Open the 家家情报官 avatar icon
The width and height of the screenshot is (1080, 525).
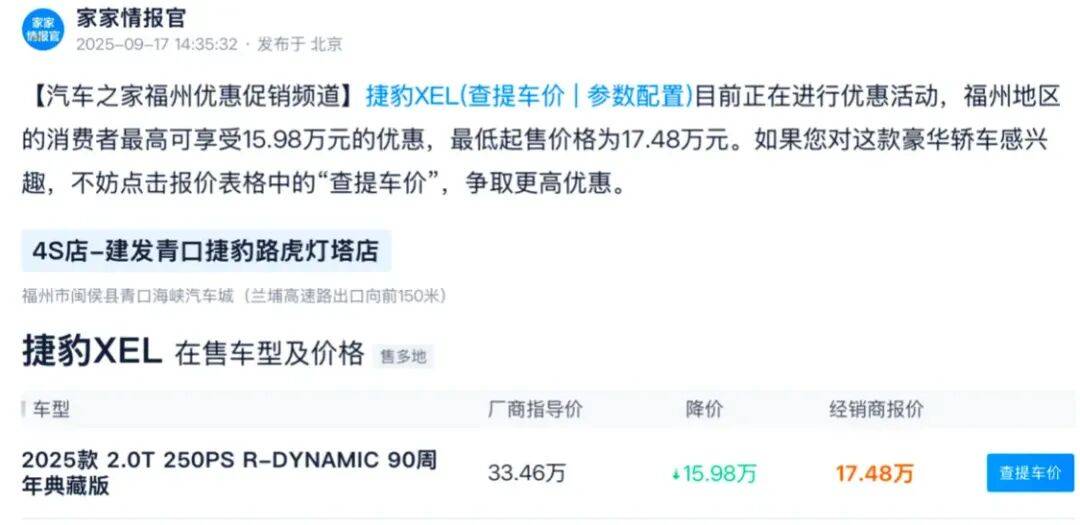[x=43, y=30]
